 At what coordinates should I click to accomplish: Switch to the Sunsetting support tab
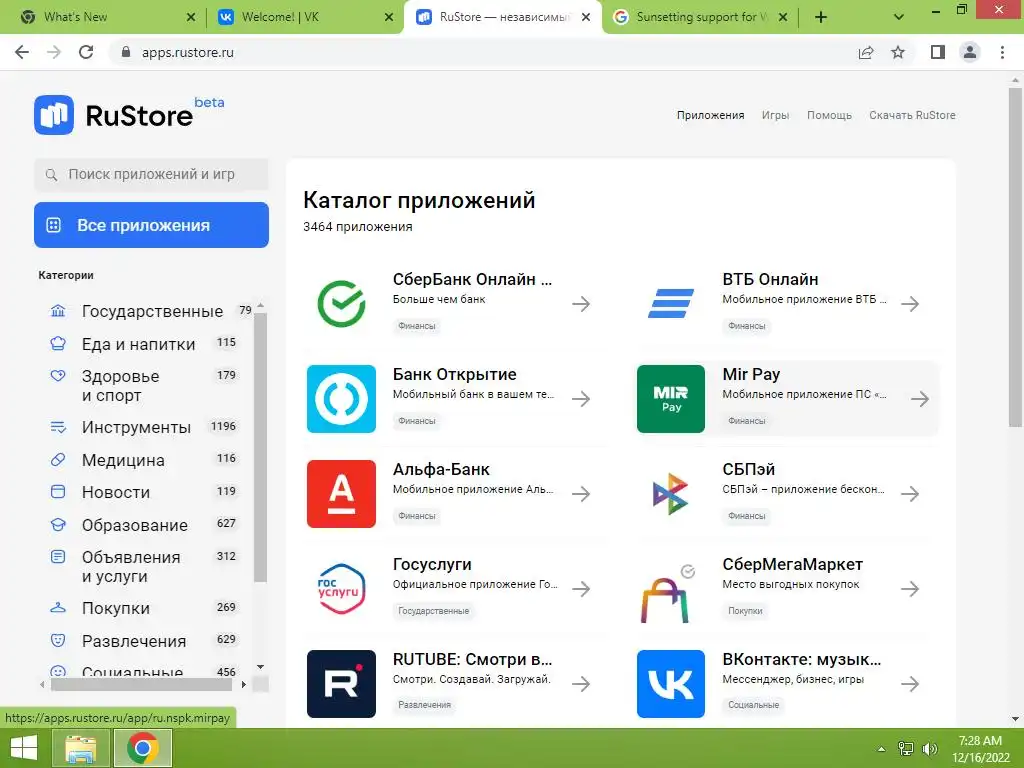pyautogui.click(x=699, y=17)
